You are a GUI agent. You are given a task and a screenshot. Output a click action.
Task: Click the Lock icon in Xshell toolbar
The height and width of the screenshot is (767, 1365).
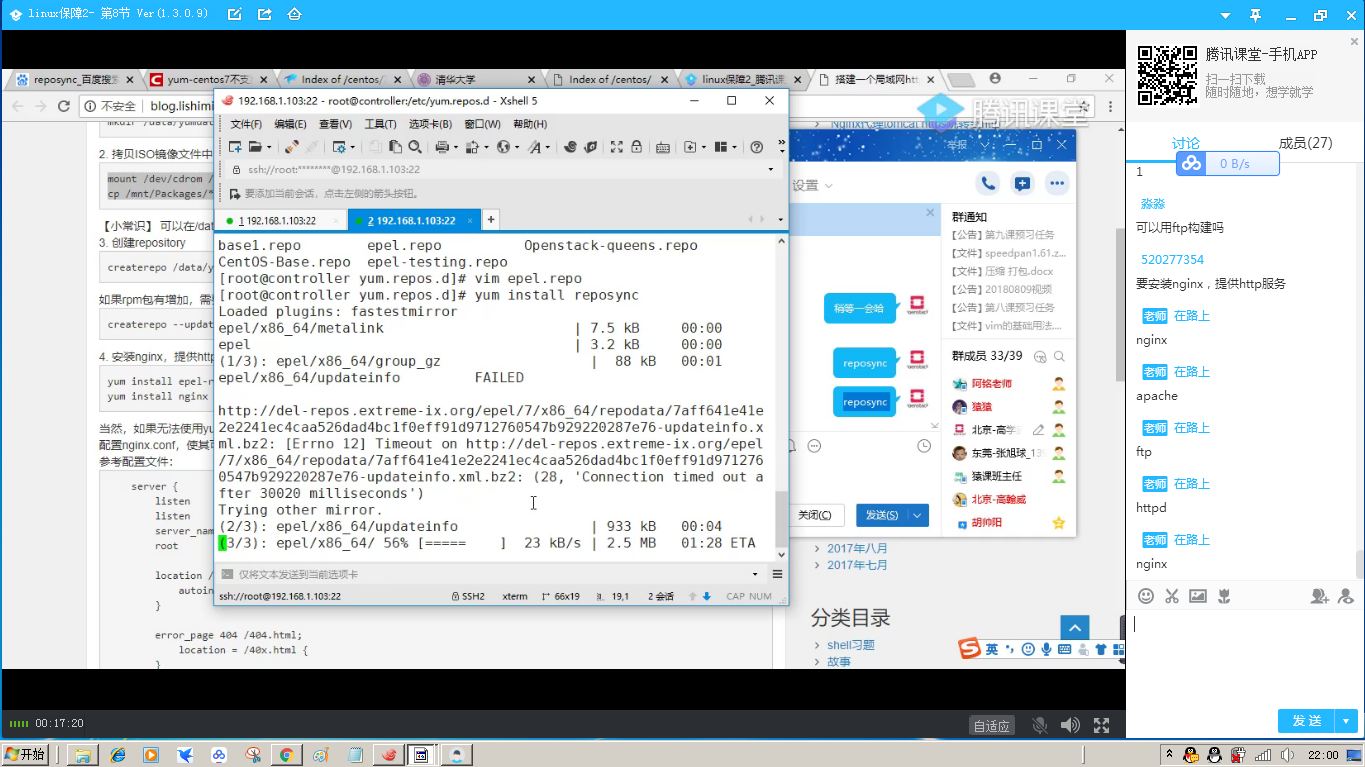[x=636, y=147]
